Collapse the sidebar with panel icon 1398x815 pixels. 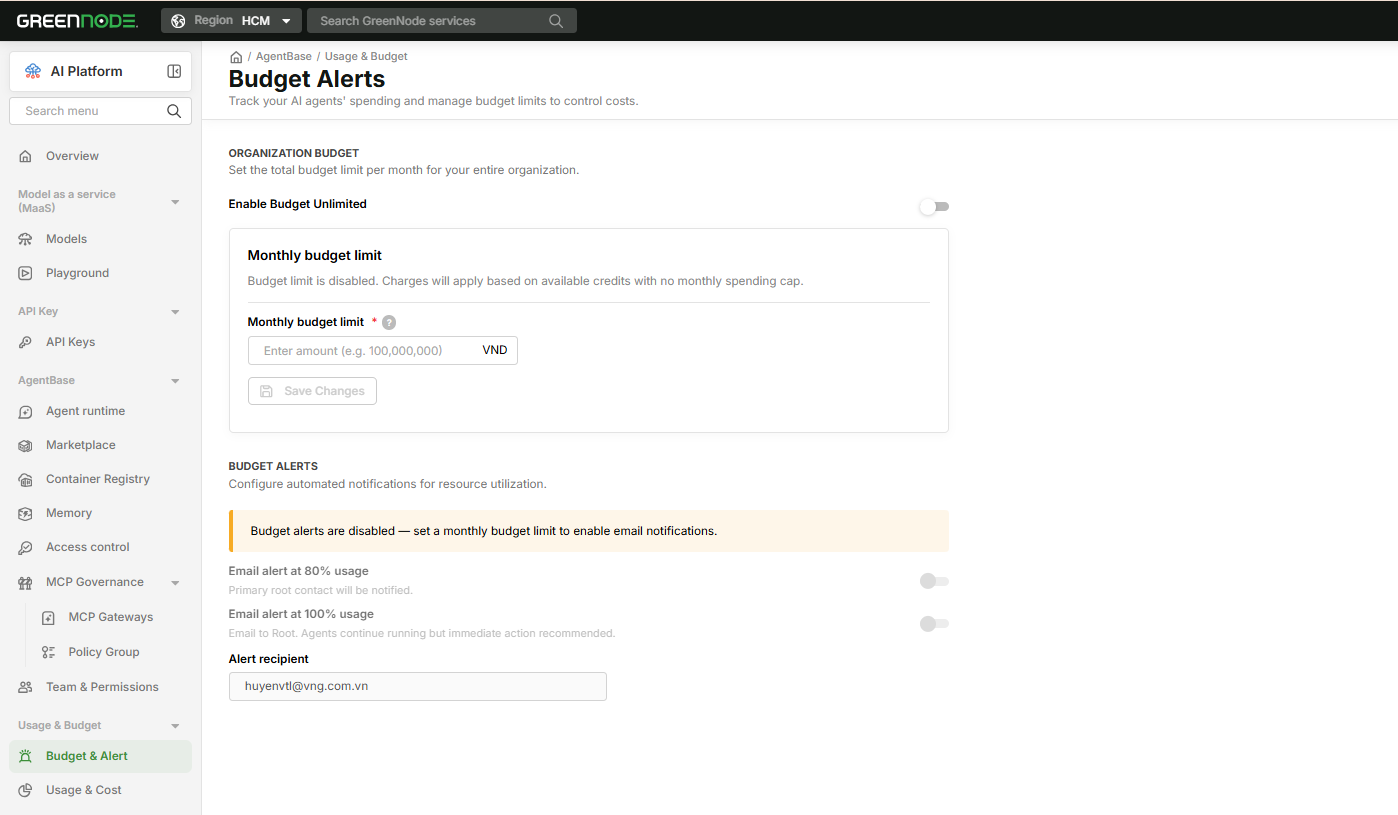pos(174,71)
